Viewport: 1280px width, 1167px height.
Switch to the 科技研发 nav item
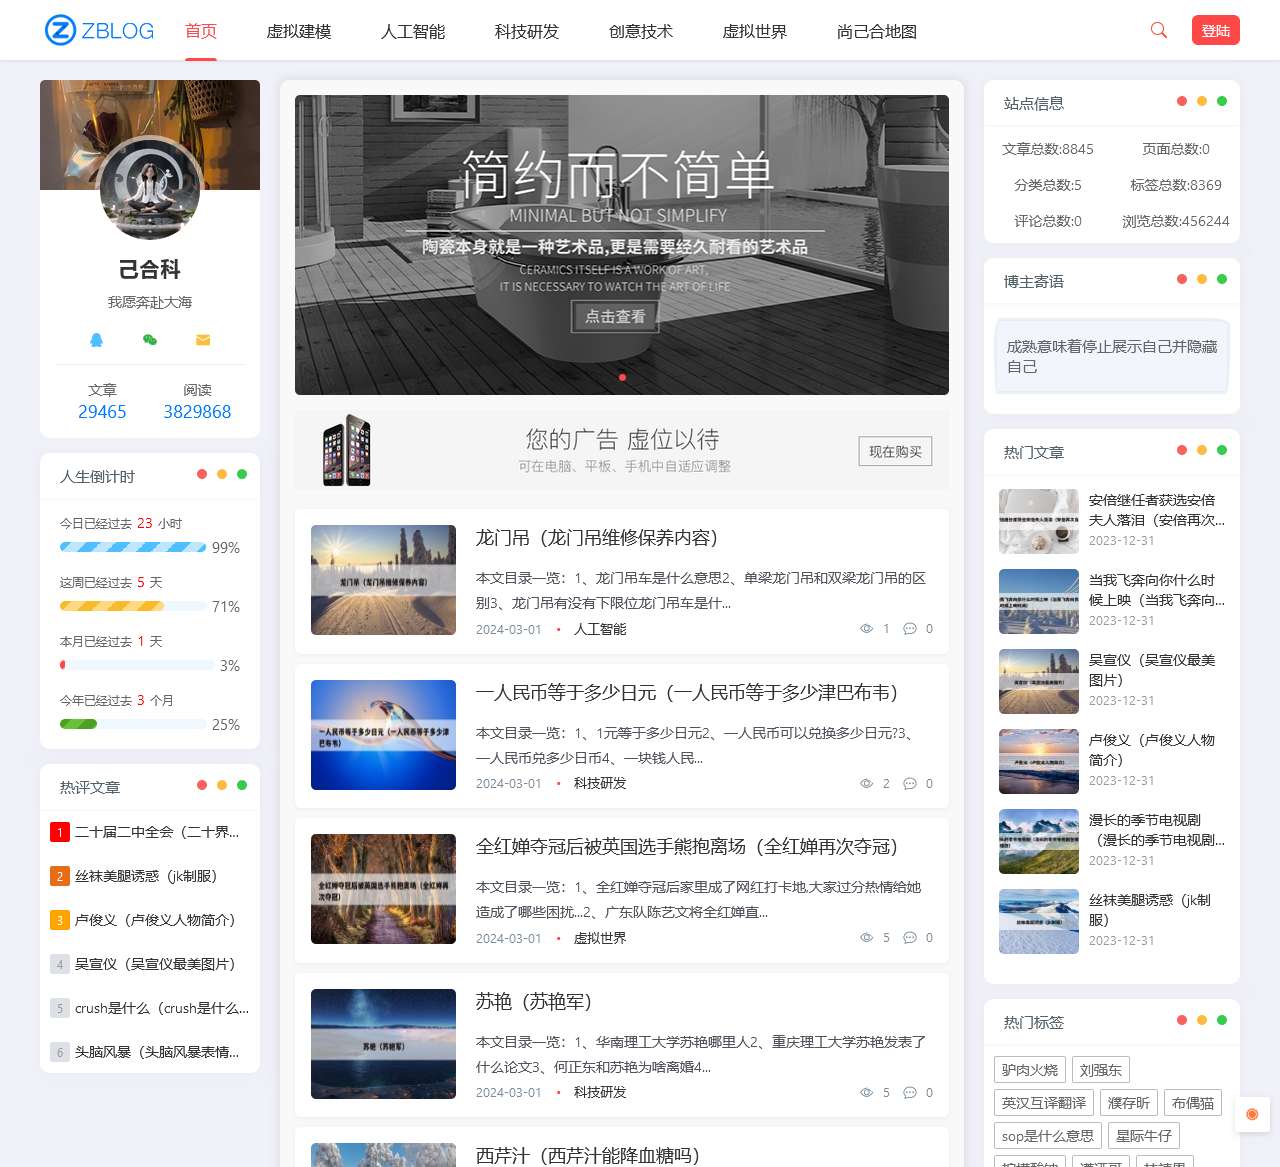click(525, 31)
